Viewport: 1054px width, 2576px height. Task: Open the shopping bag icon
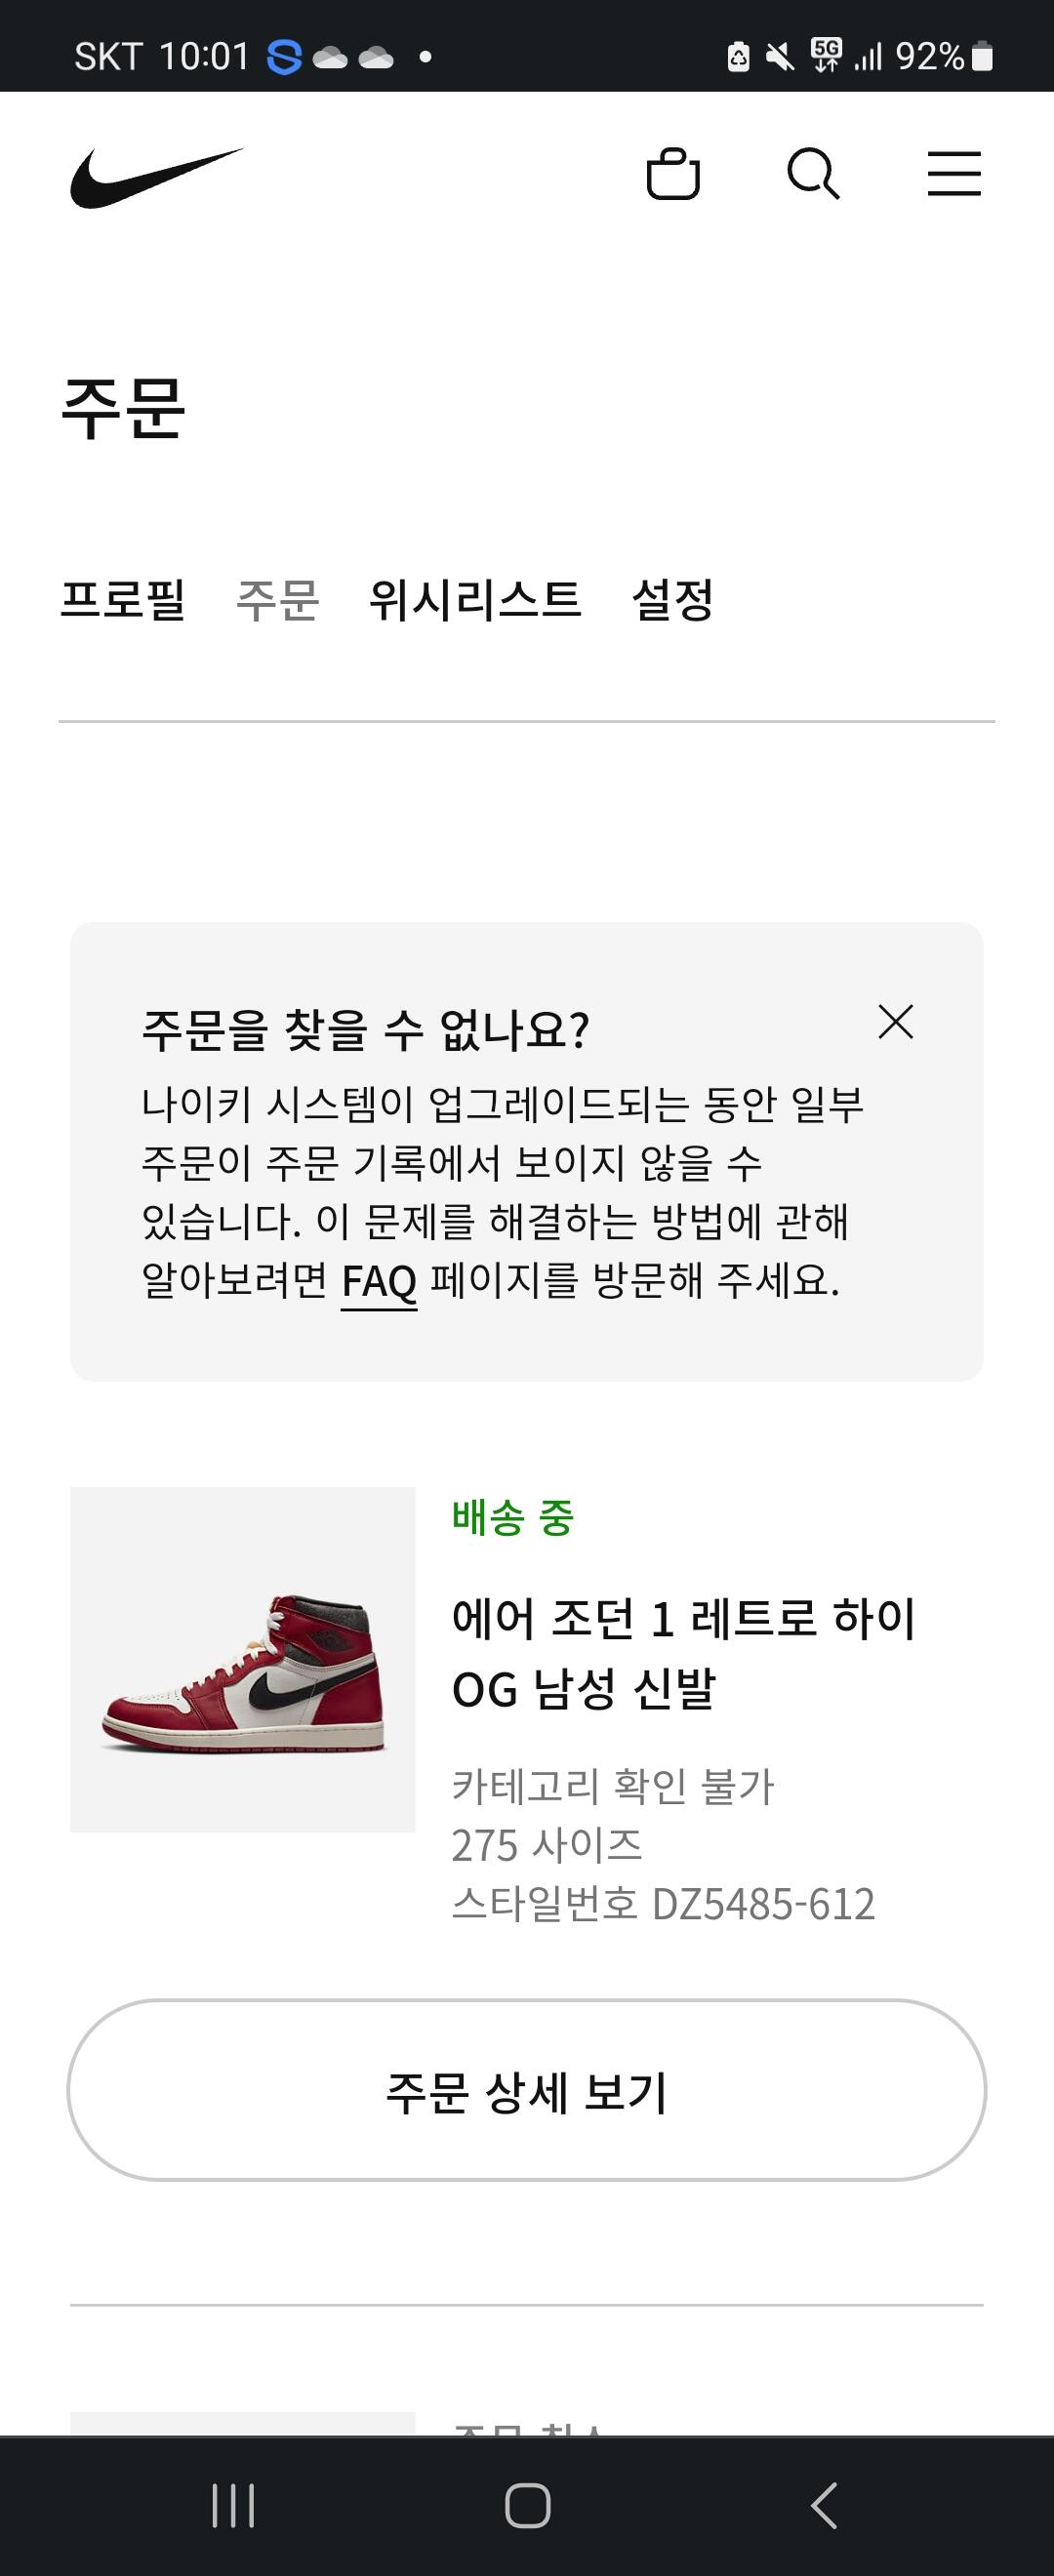click(673, 175)
